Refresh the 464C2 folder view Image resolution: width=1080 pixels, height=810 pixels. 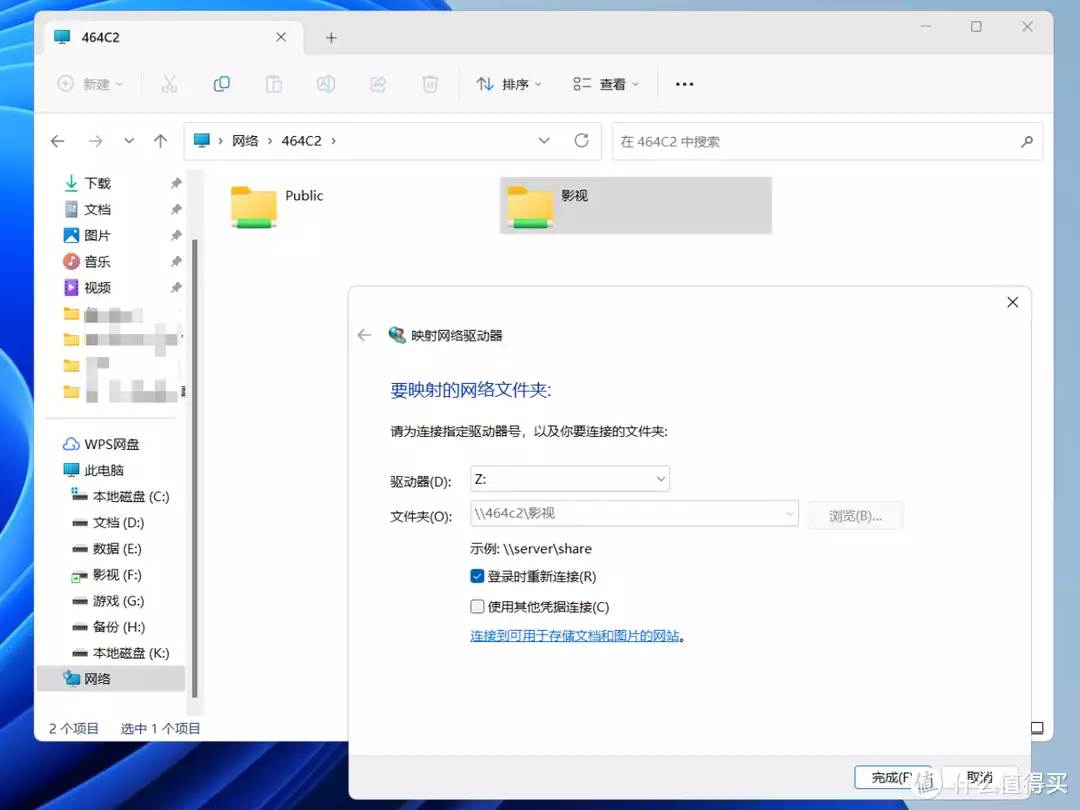pyautogui.click(x=581, y=141)
